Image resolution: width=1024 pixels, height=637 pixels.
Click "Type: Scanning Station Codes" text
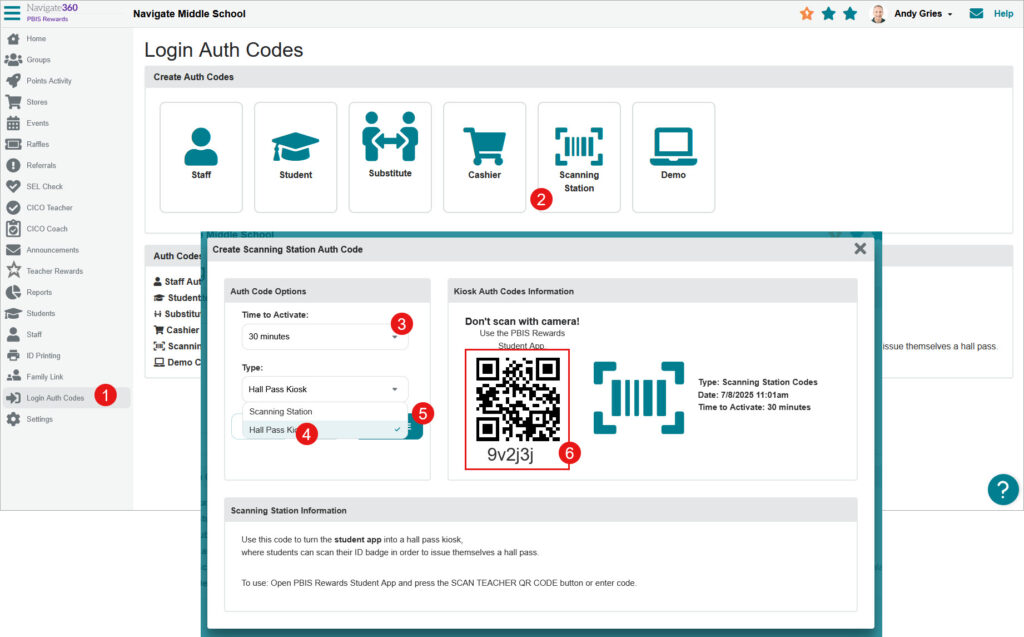click(758, 382)
